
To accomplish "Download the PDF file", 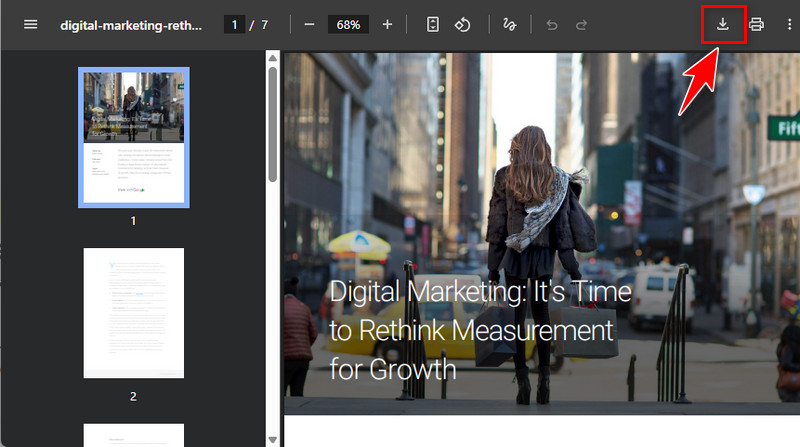I will pos(723,24).
